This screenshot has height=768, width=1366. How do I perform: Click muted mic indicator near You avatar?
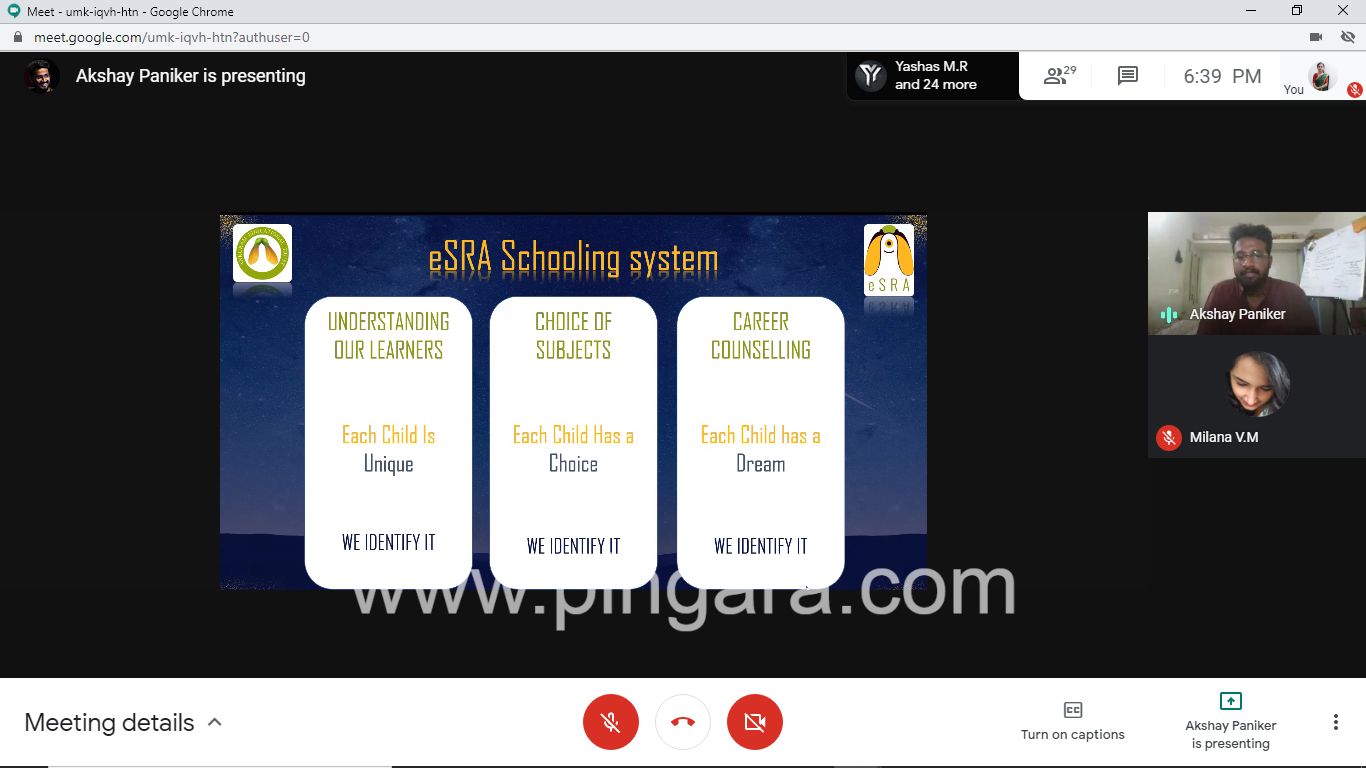point(1354,89)
